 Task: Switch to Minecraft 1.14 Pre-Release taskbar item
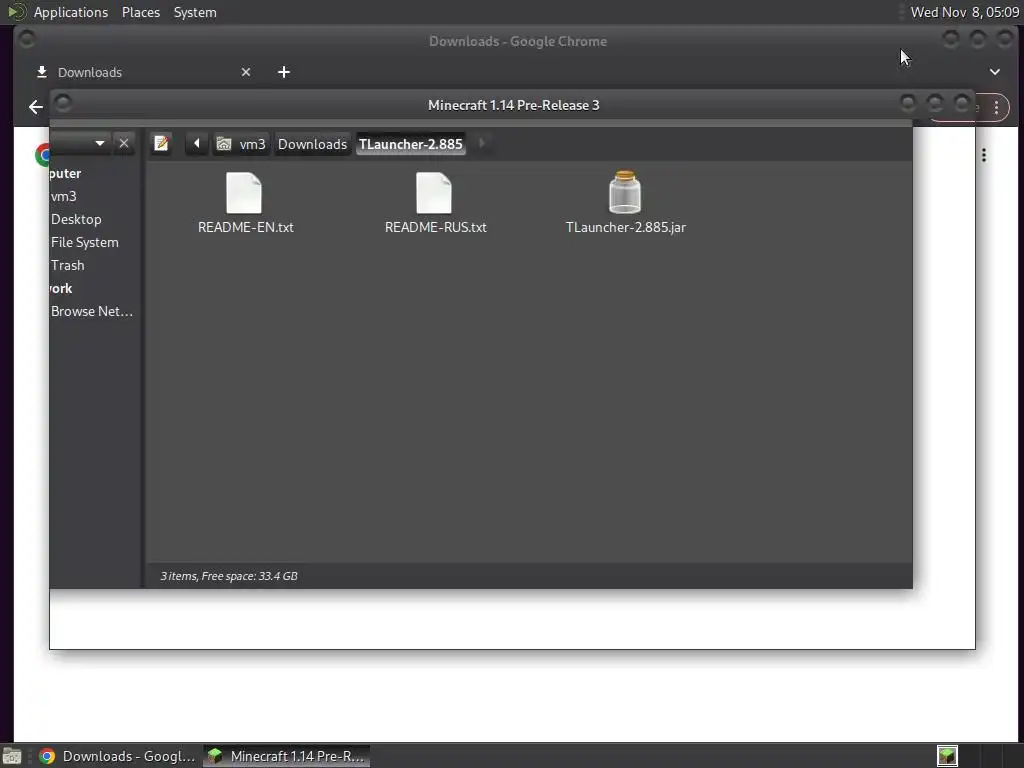(x=286, y=756)
